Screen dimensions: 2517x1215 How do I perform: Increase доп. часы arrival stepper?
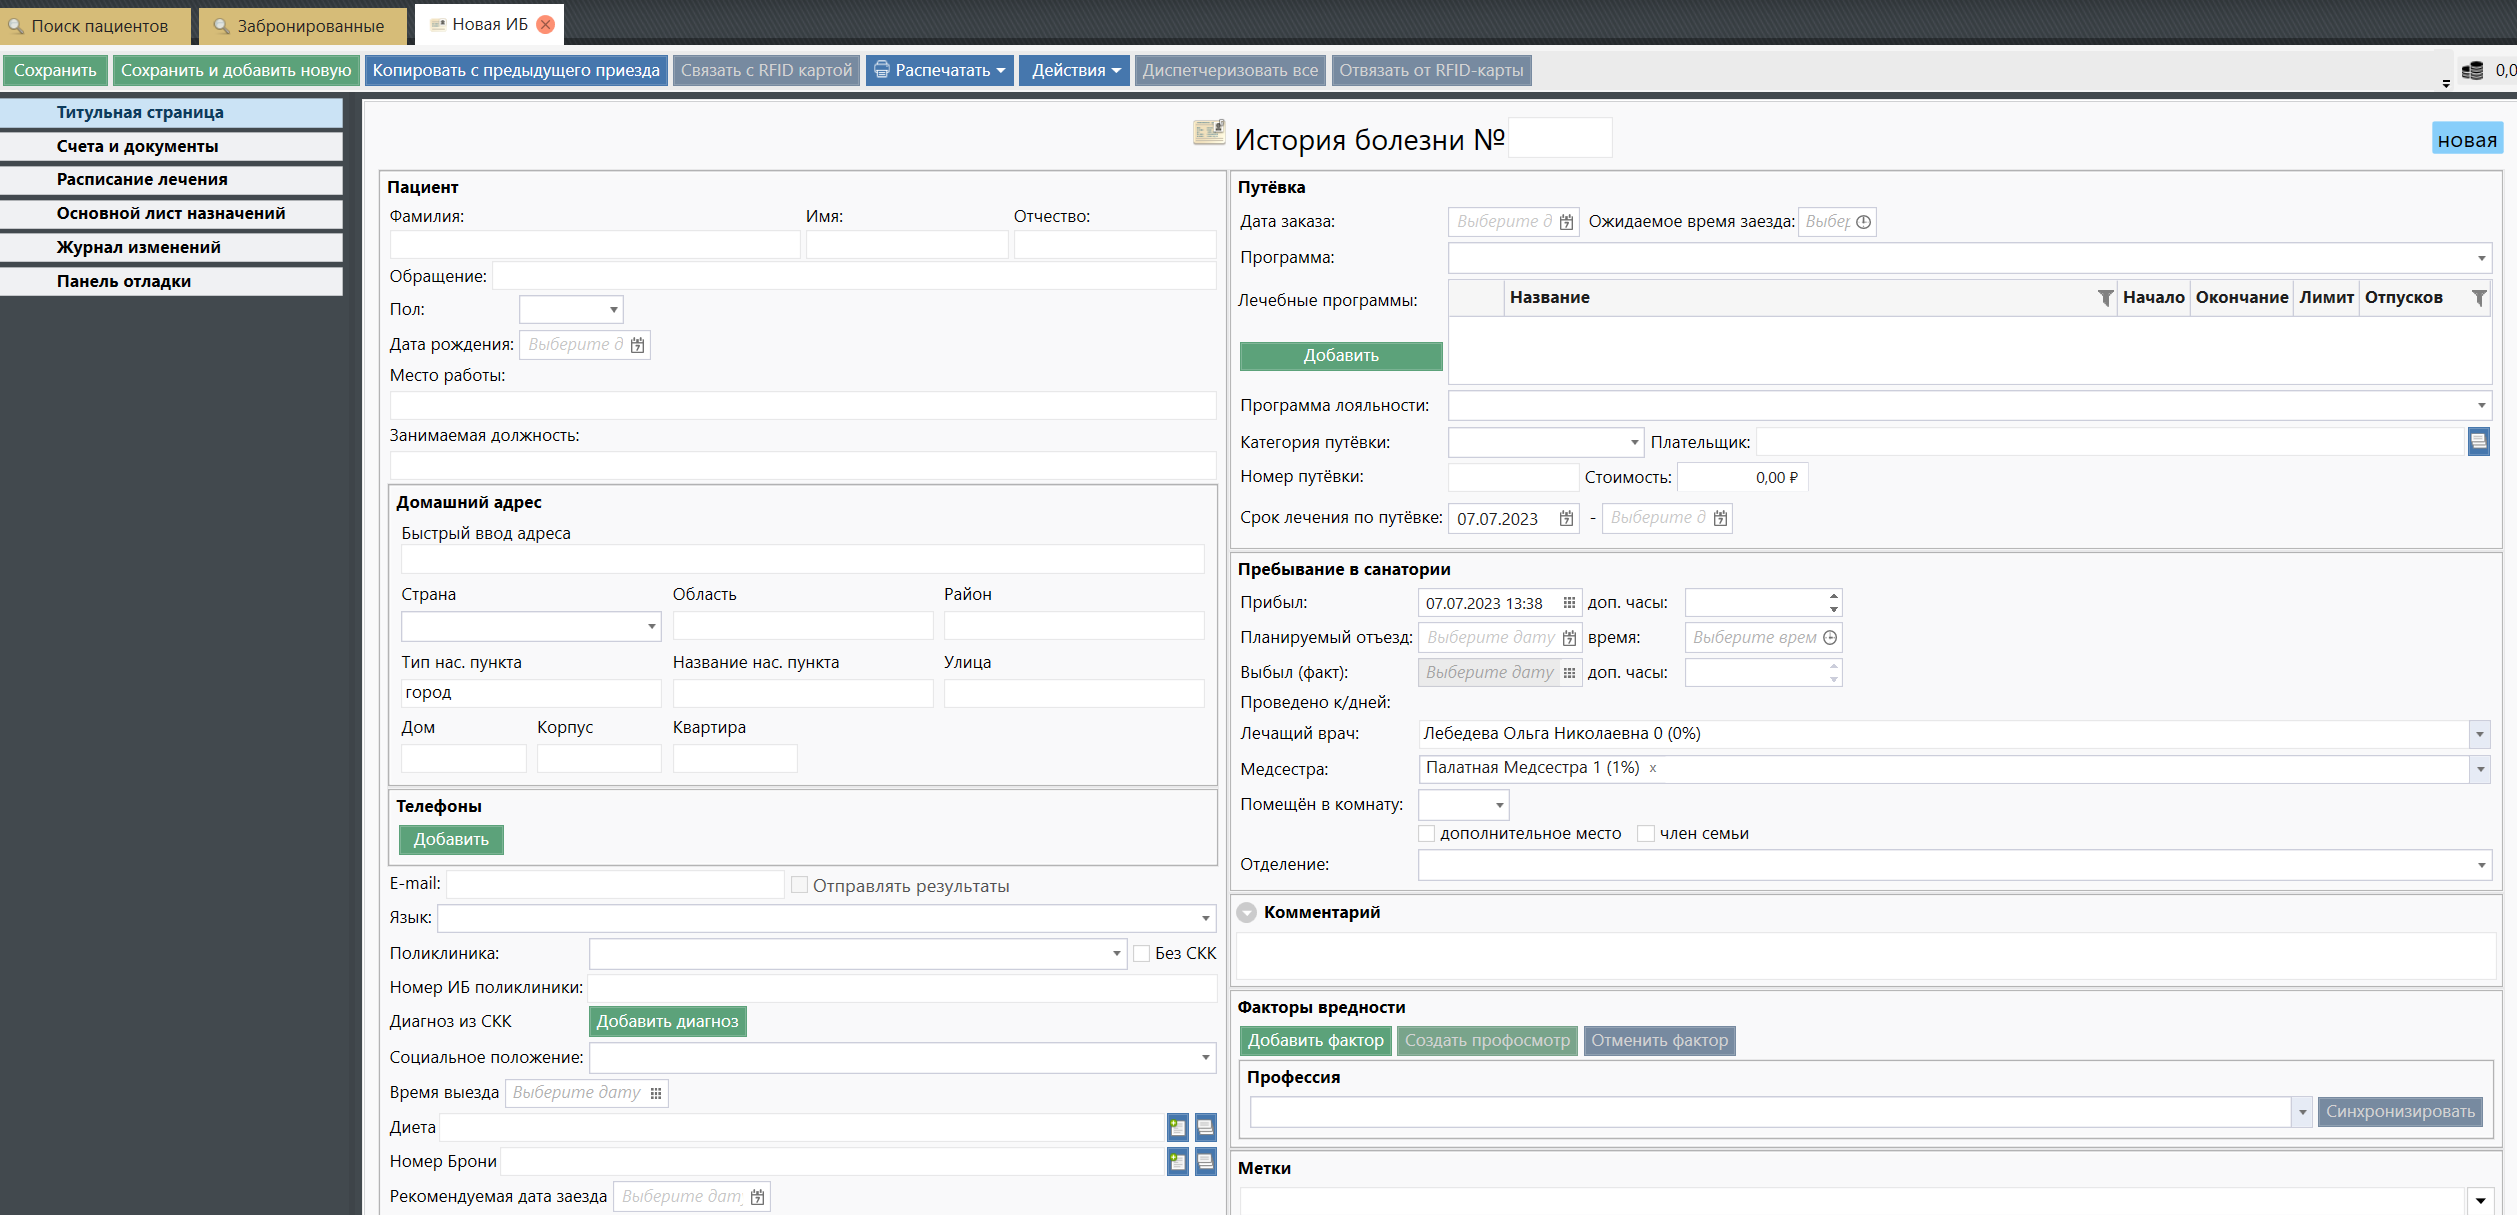point(1833,597)
